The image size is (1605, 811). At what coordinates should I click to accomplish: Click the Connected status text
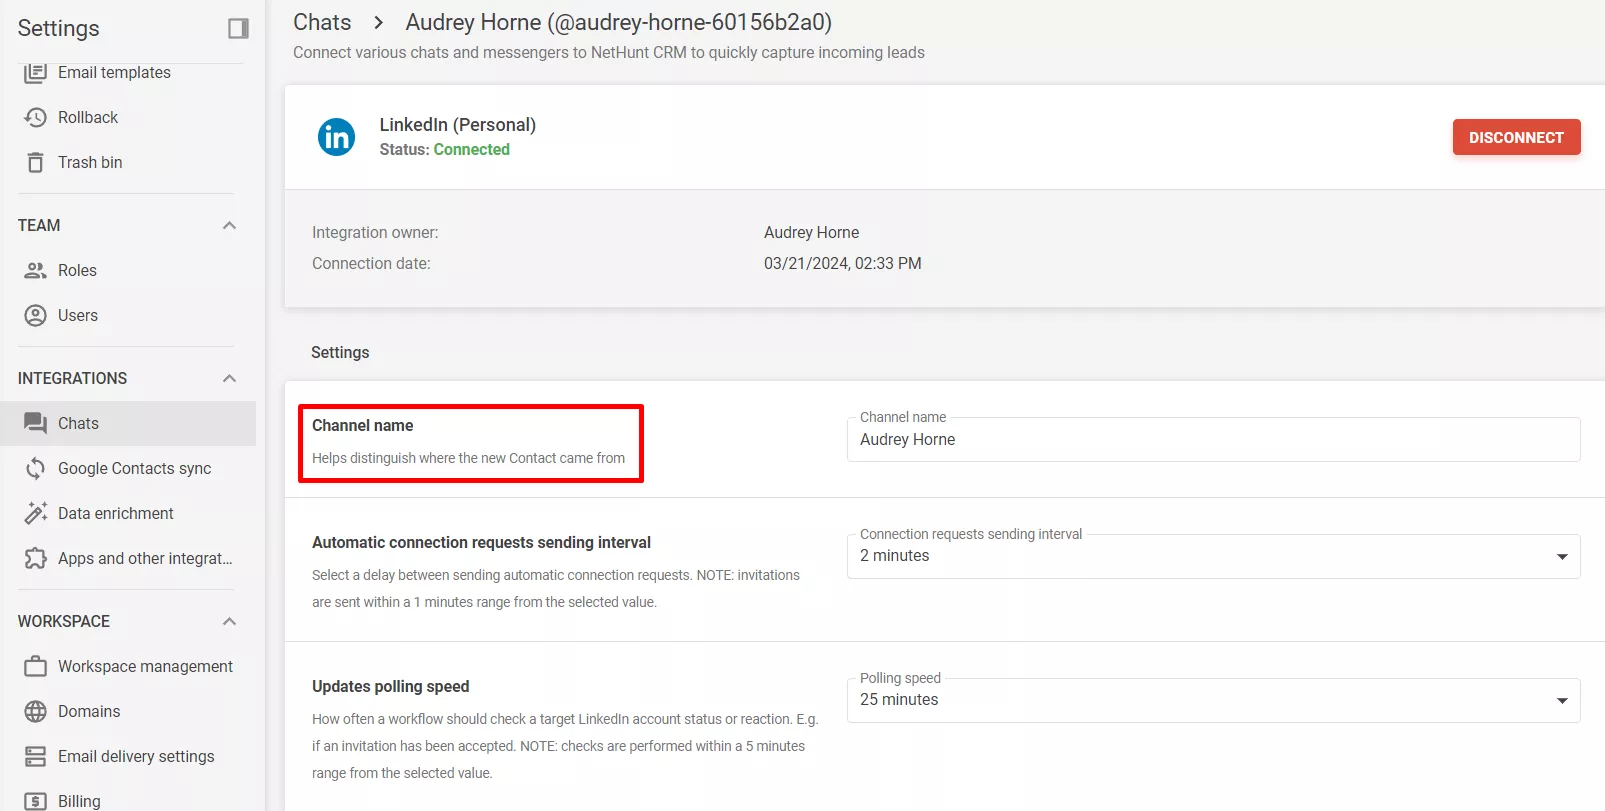tap(471, 149)
